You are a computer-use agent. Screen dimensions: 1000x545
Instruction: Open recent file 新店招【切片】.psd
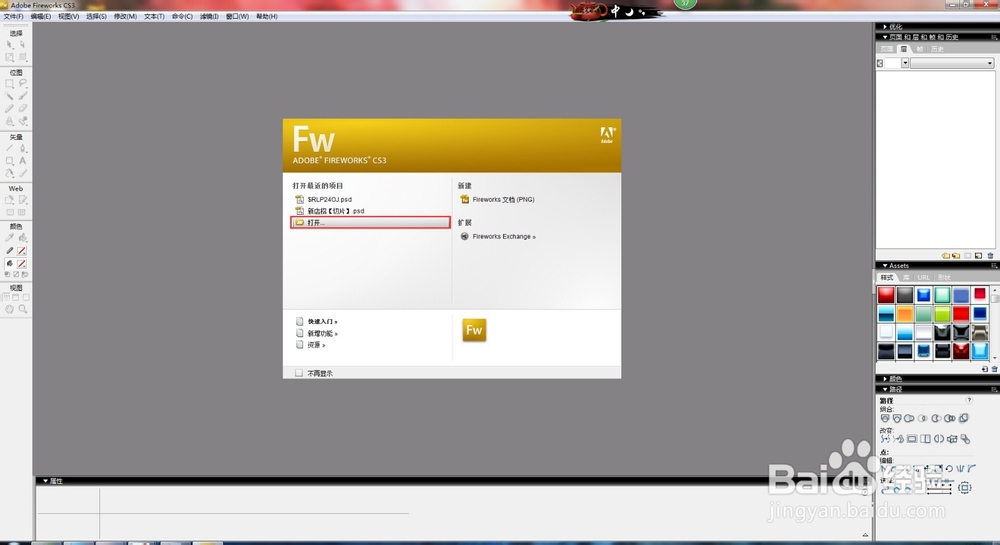335,211
